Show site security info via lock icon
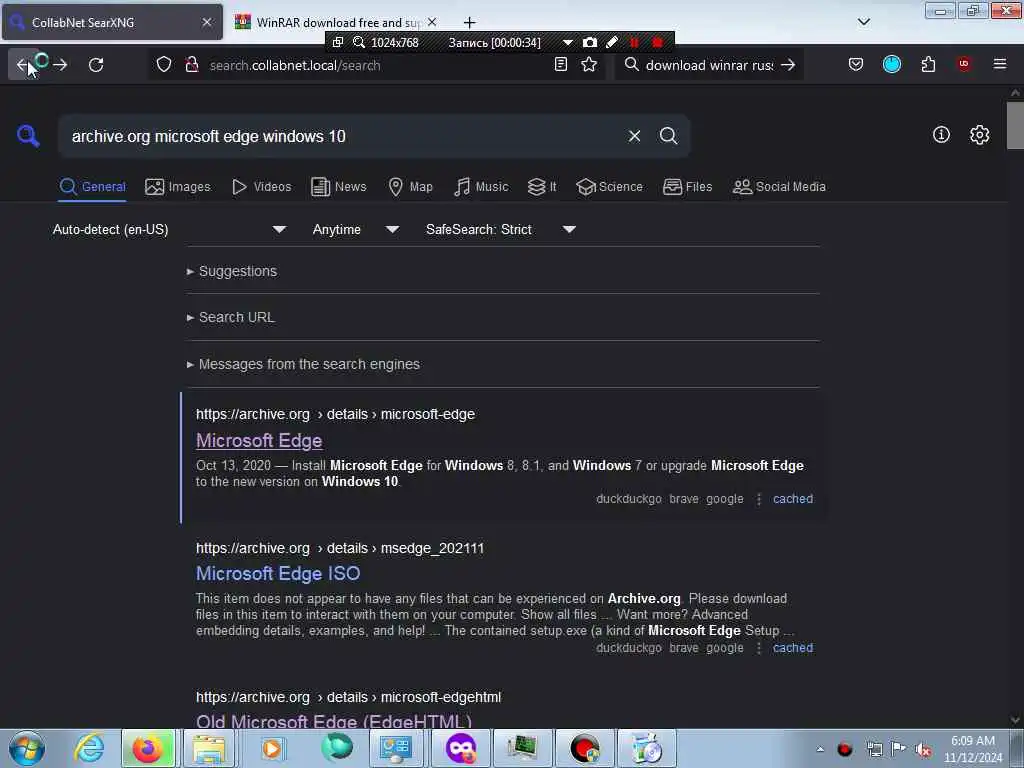Viewport: 1024px width, 768px height. [192, 65]
